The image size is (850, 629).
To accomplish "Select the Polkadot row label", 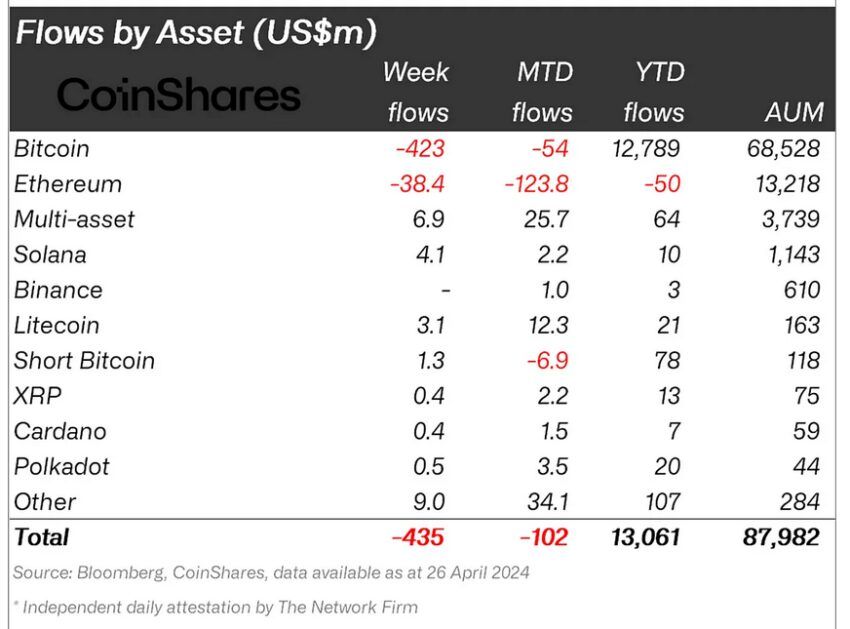I will [x=62, y=467].
